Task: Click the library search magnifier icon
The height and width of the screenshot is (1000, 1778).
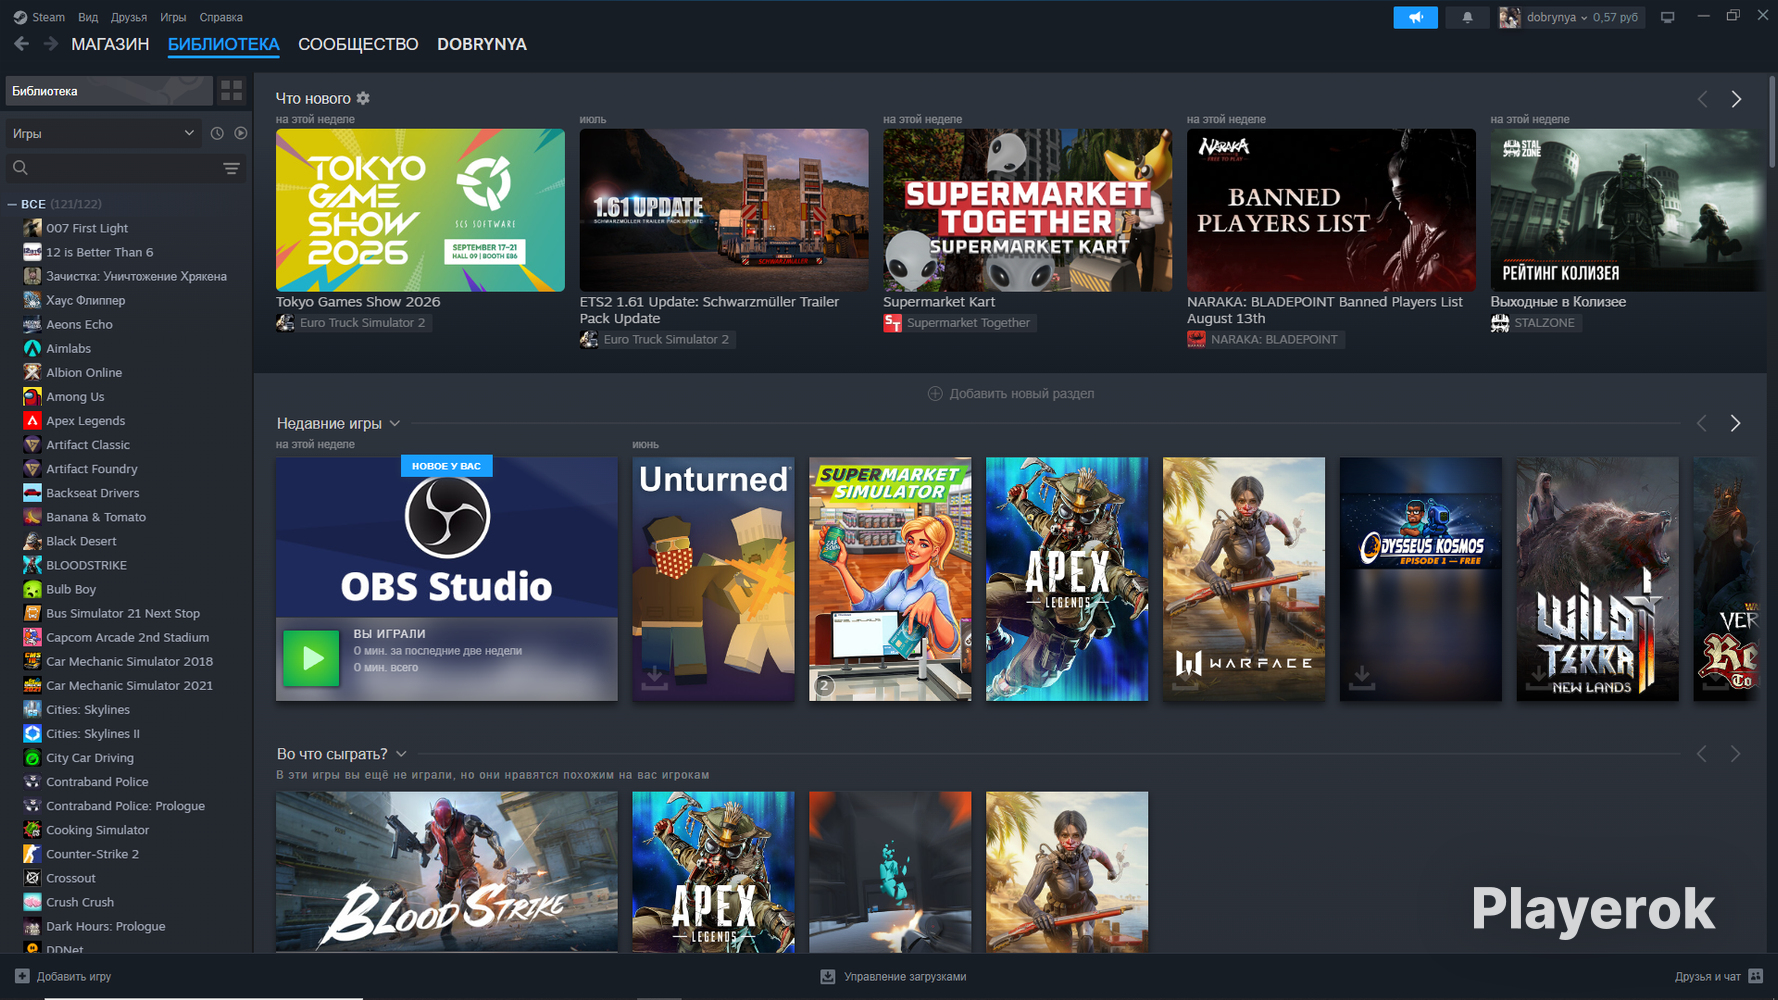Action: point(20,168)
